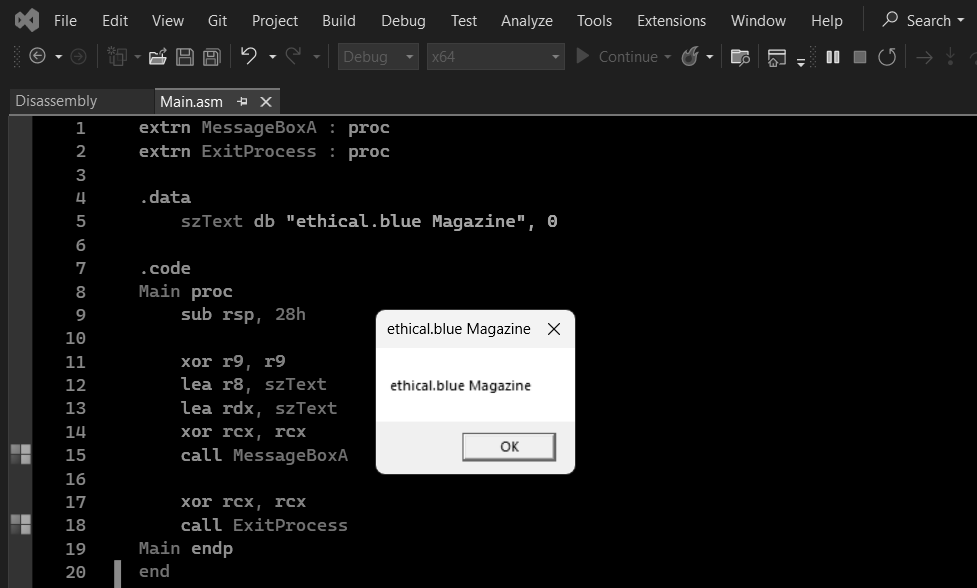977x588 pixels.
Task: Open the View menu
Action: 168,21
